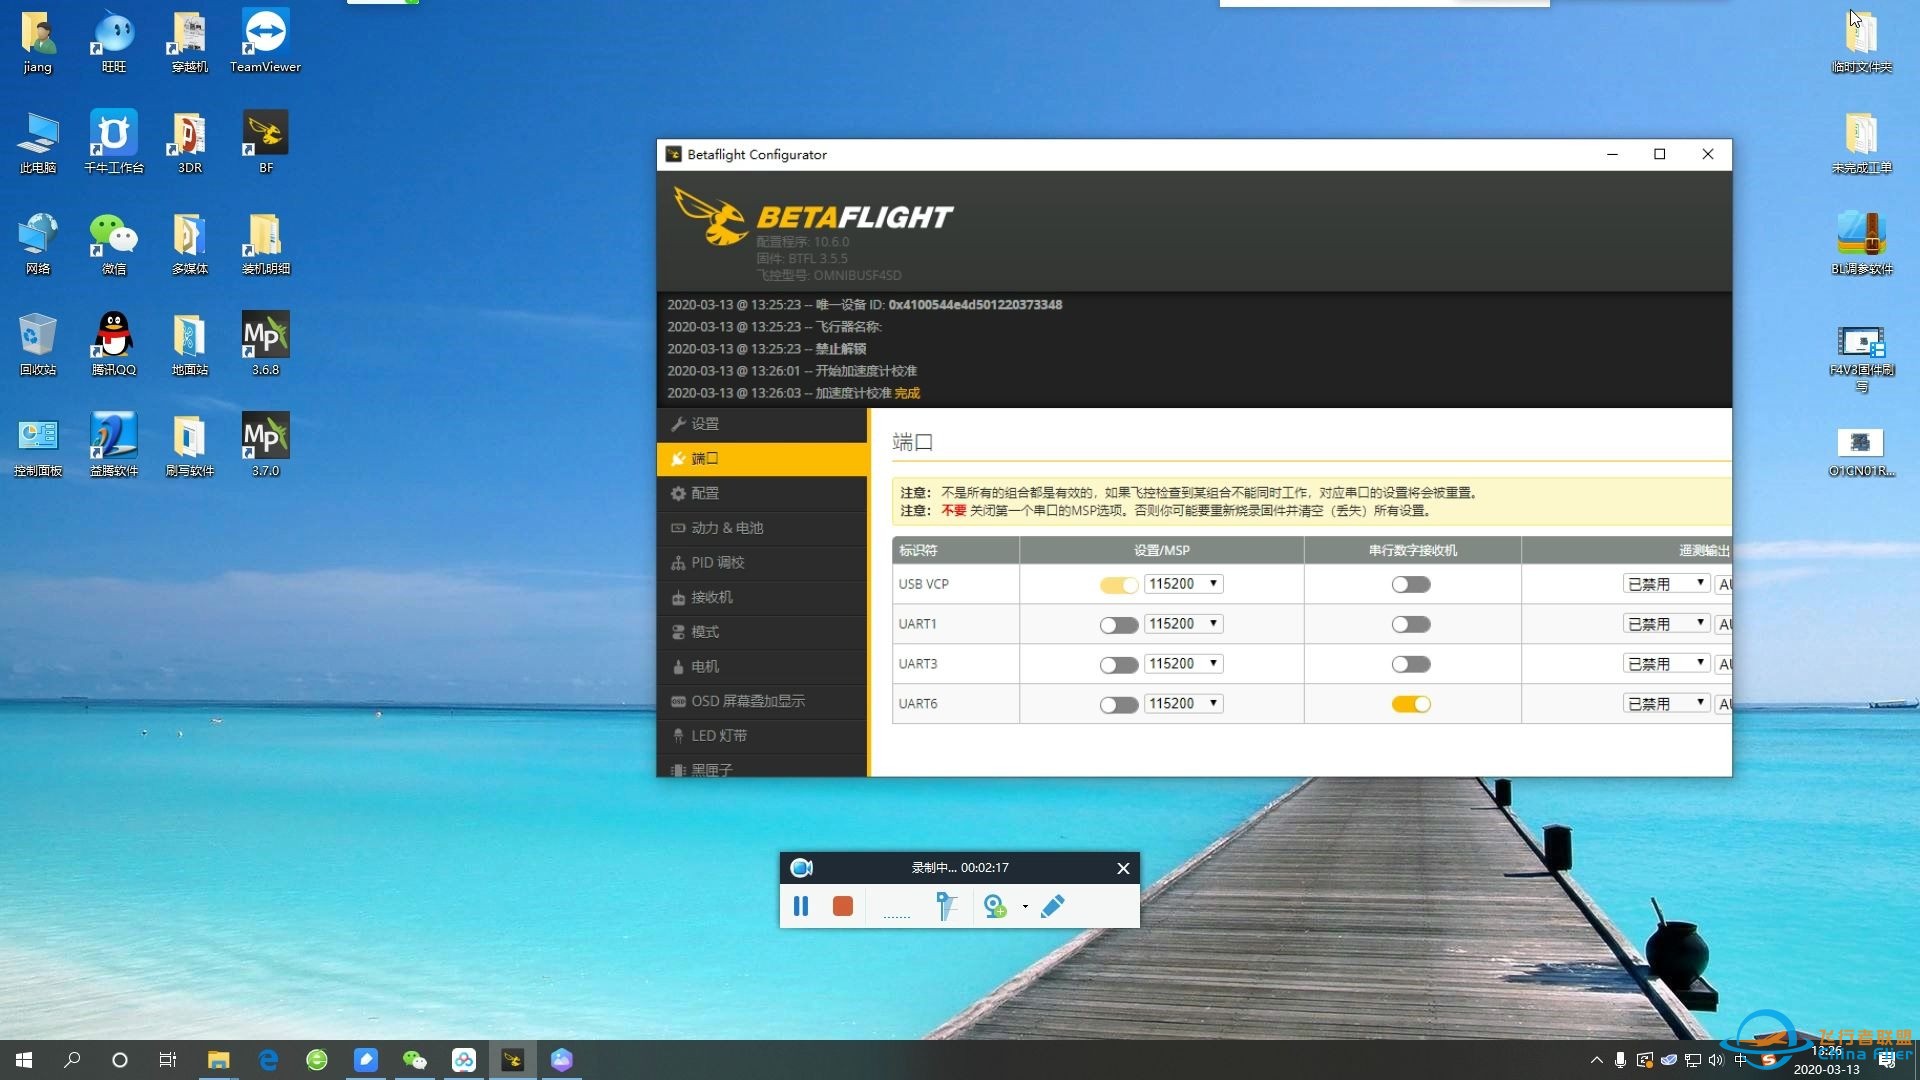Open UART6 telemetry 已禁用 dropdown
This screenshot has width=1920, height=1080.
tap(1666, 704)
